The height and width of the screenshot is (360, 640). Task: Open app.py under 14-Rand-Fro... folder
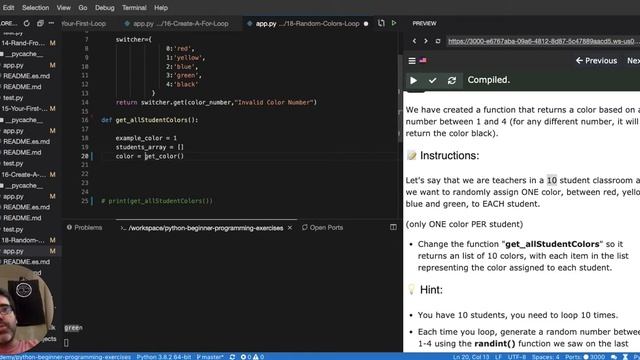click(x=13, y=65)
